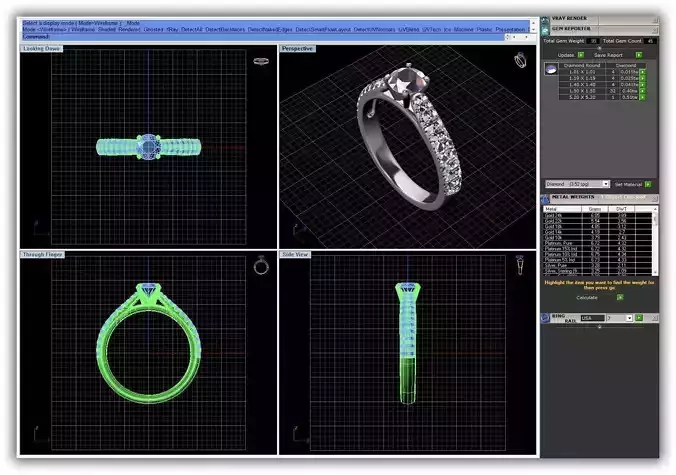Image resolution: width=676 pixels, height=475 pixels.
Task: Click the rendered ring in Perspective view
Action: (x=407, y=138)
